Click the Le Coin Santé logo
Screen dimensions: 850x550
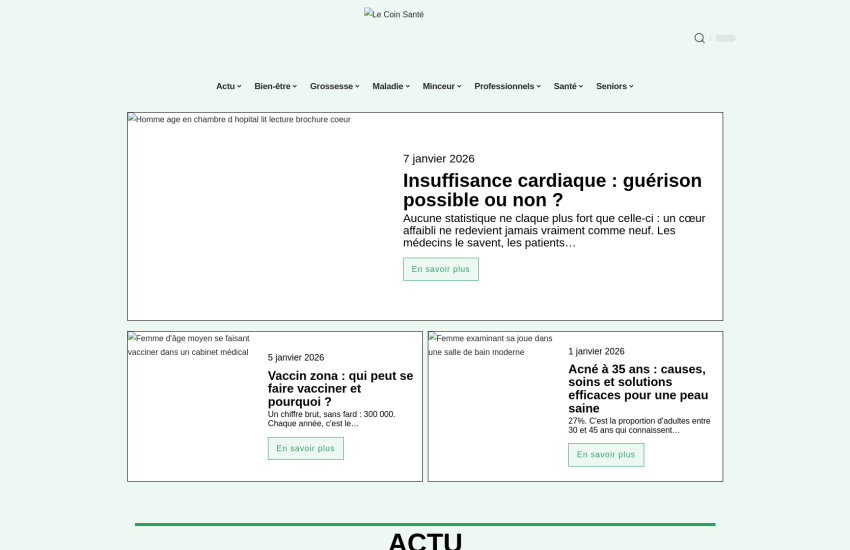[x=394, y=14]
